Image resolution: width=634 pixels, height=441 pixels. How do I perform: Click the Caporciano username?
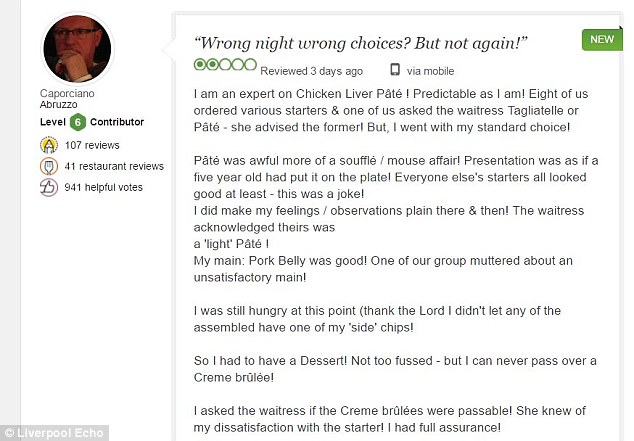pos(67,93)
